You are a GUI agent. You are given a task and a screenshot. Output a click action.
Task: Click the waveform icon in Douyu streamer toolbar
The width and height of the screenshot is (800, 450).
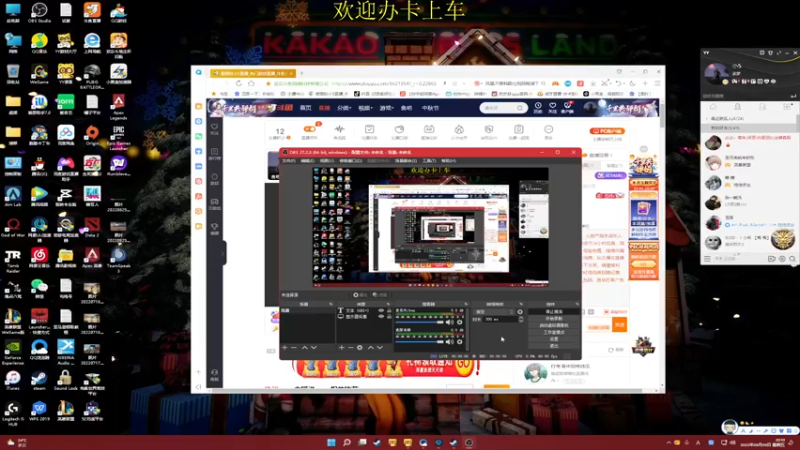click(339, 131)
